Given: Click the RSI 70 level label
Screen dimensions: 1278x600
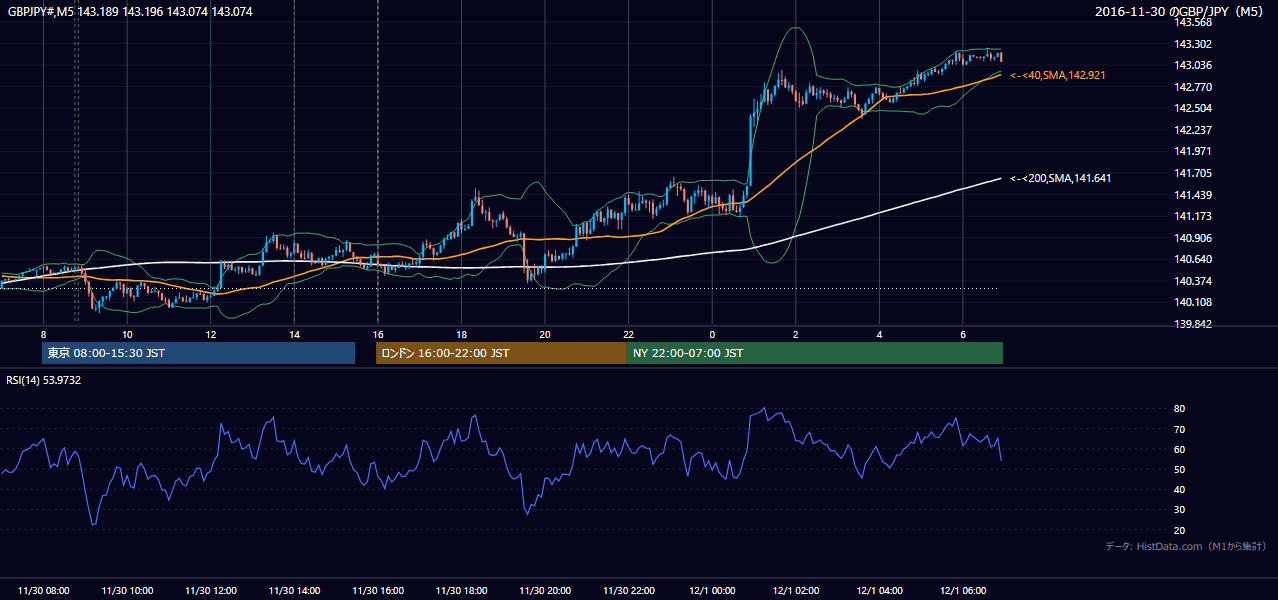Looking at the screenshot, I should point(1180,429).
